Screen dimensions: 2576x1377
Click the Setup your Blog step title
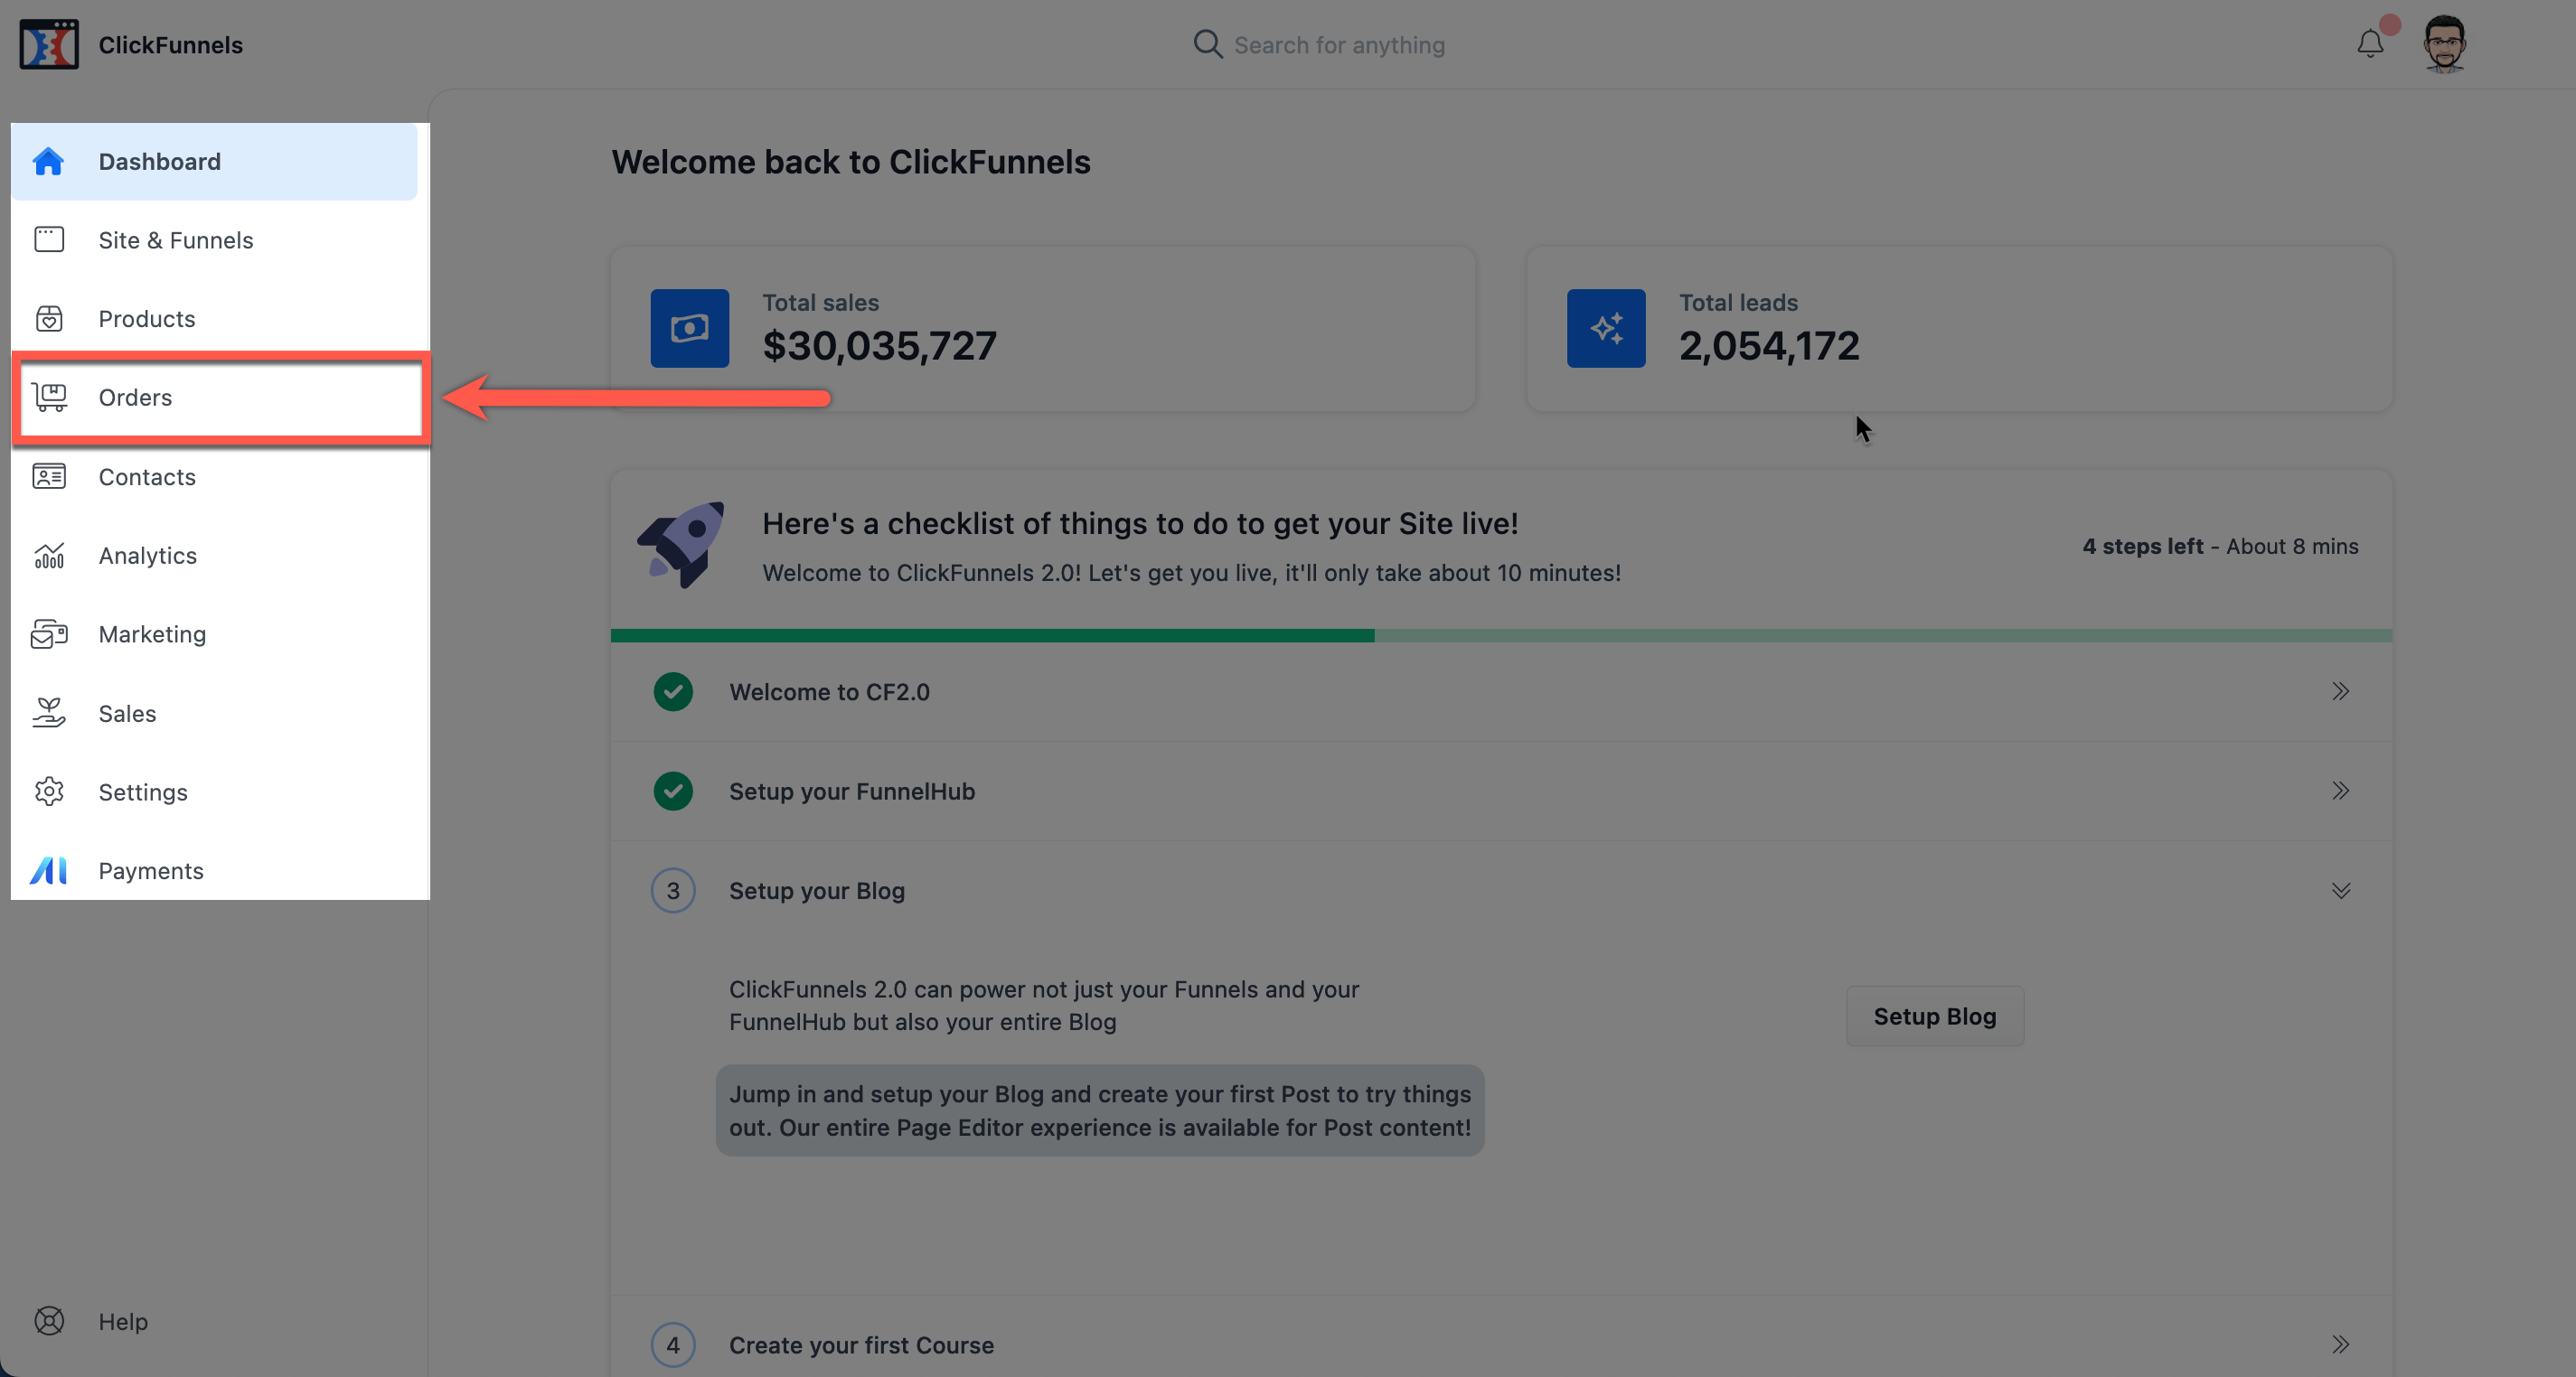click(817, 890)
